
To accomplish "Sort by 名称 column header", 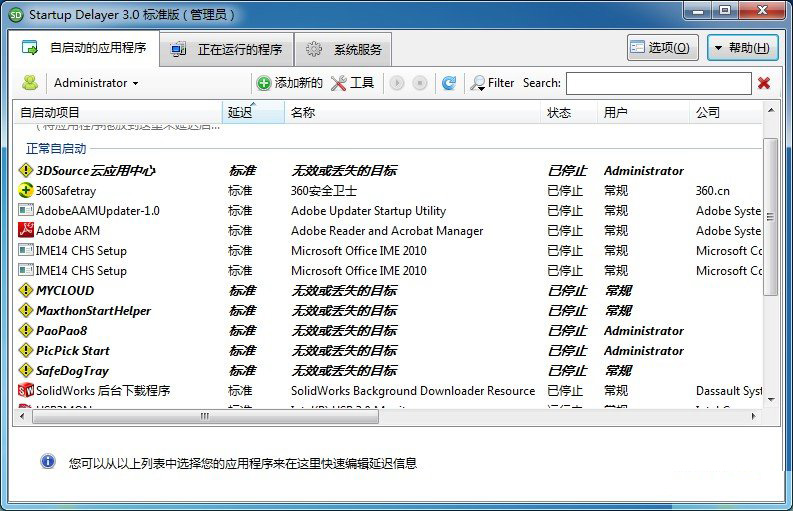I will [x=412, y=112].
